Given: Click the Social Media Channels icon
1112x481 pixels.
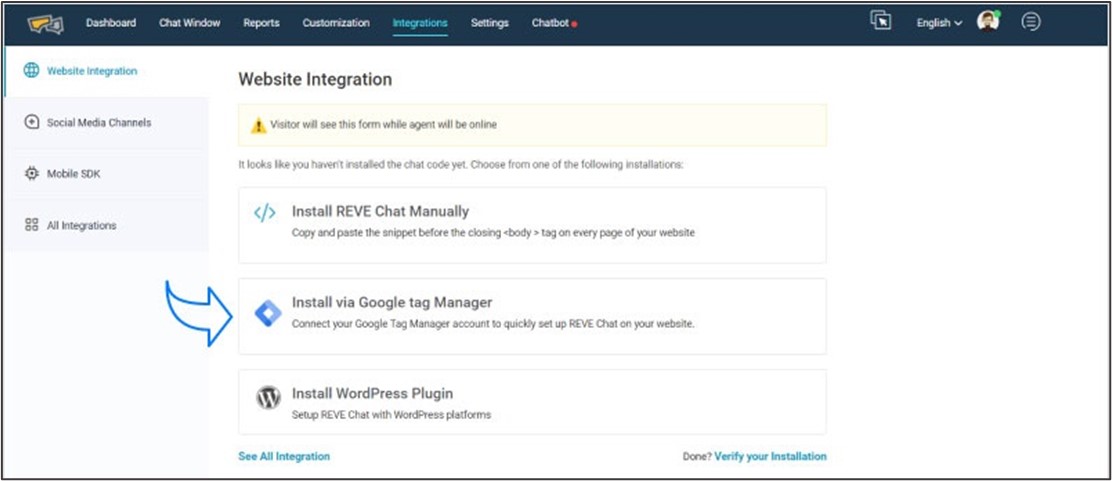Looking at the screenshot, I should (31, 122).
